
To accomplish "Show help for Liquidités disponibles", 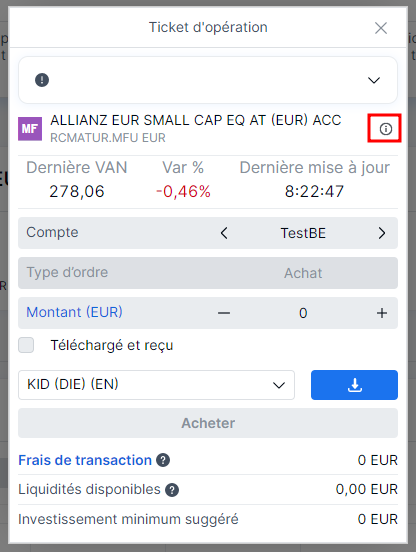I will (172, 490).
